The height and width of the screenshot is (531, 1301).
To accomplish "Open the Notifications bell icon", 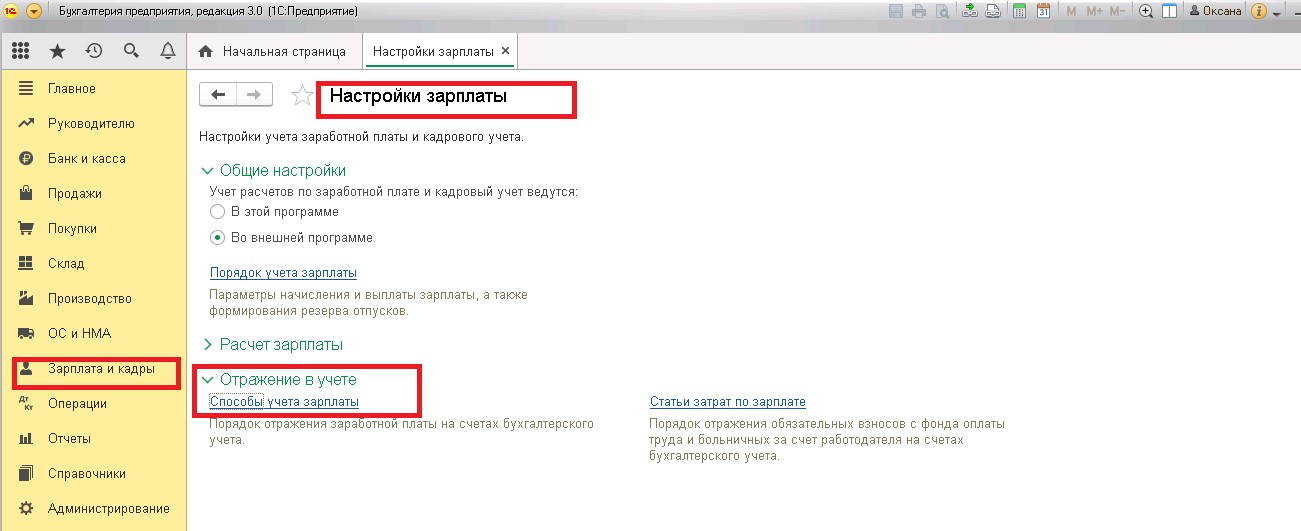I will 168,51.
